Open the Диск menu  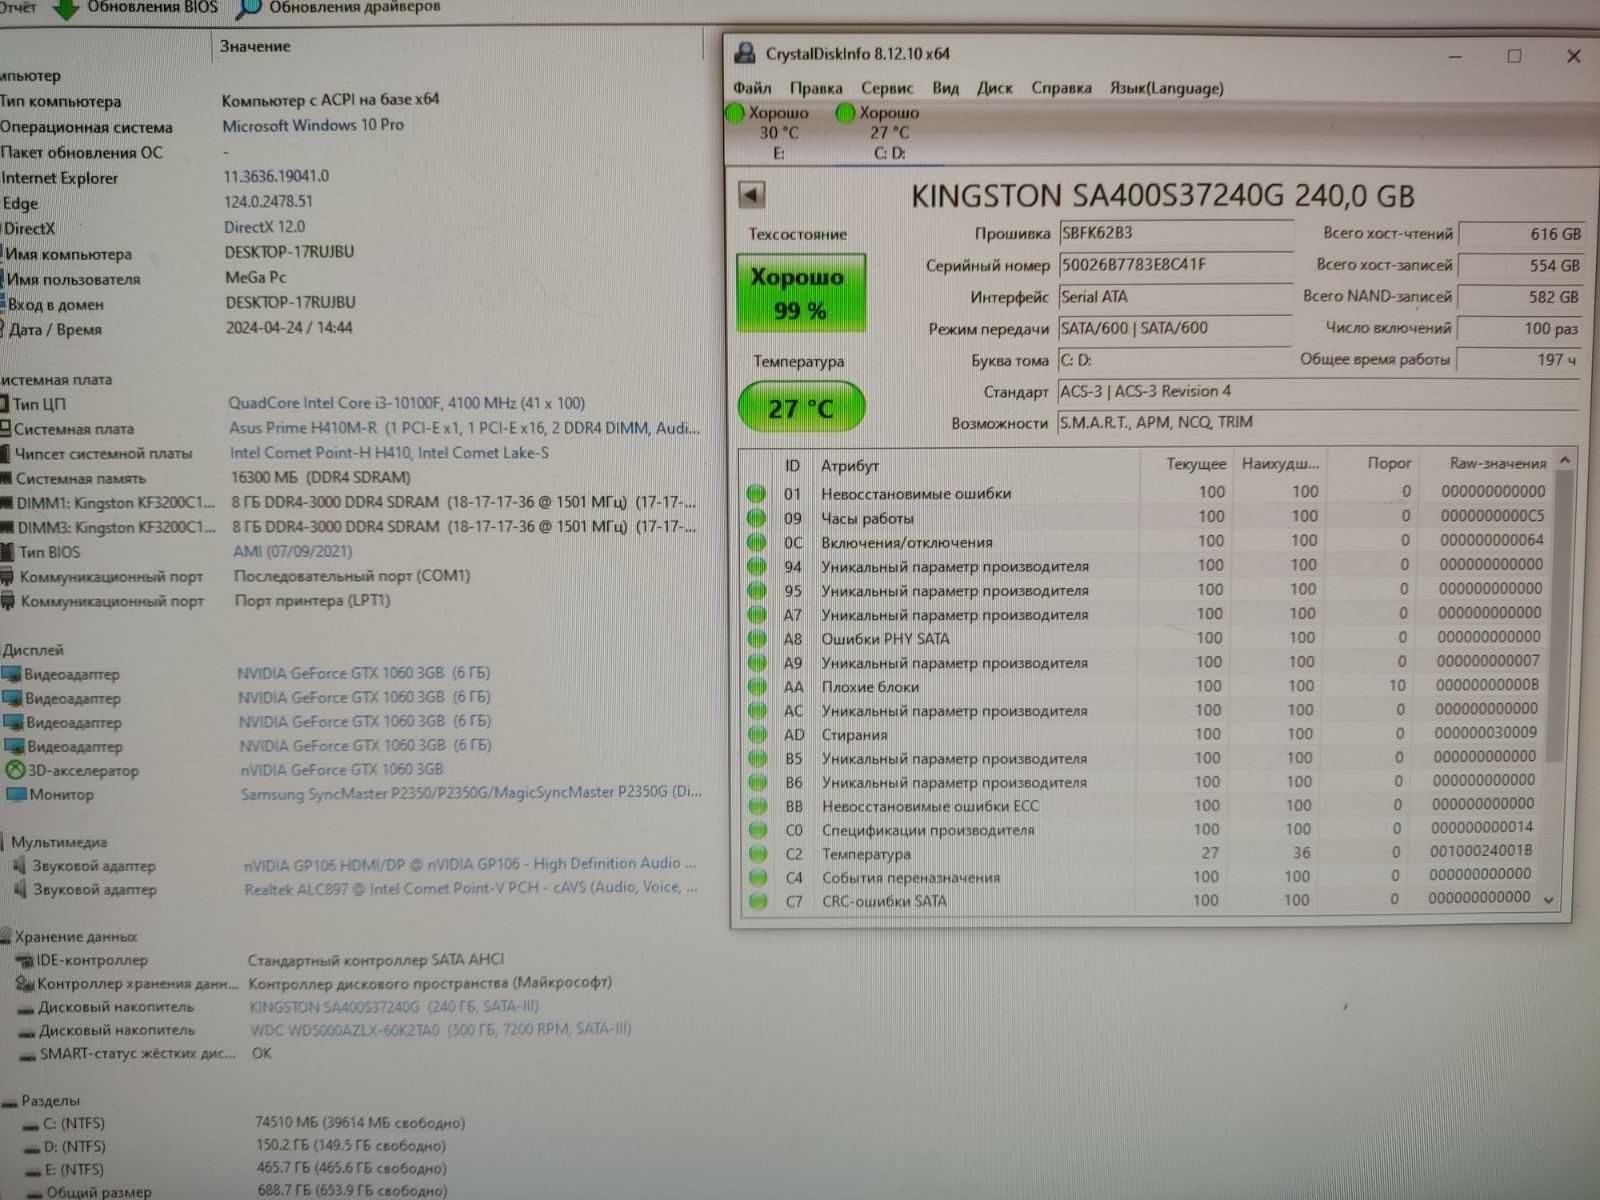[x=995, y=88]
